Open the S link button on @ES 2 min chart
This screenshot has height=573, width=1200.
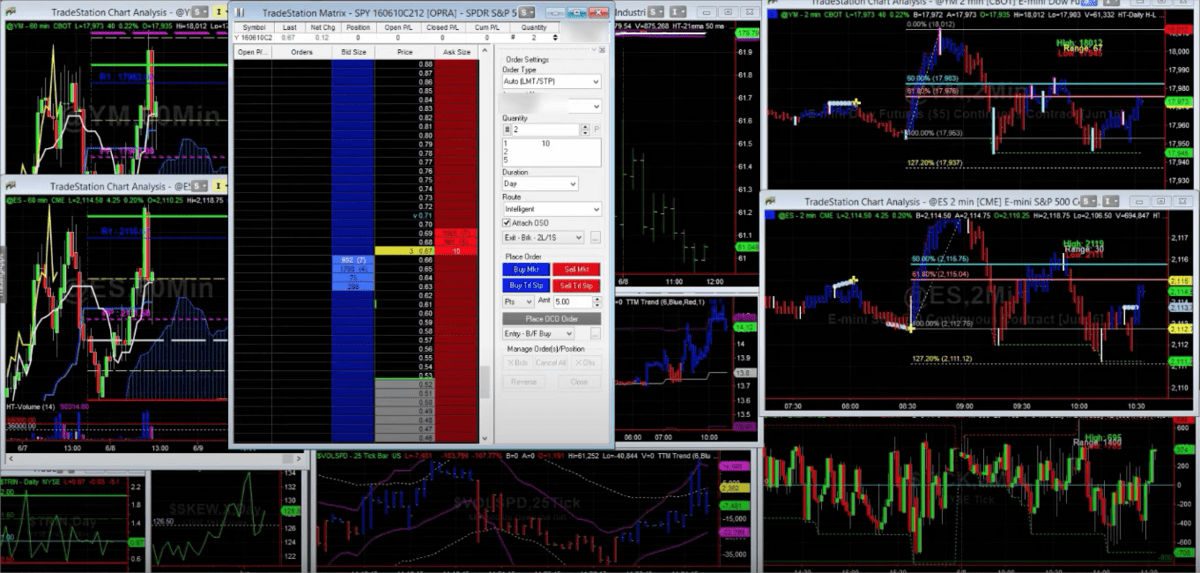(x=1088, y=201)
